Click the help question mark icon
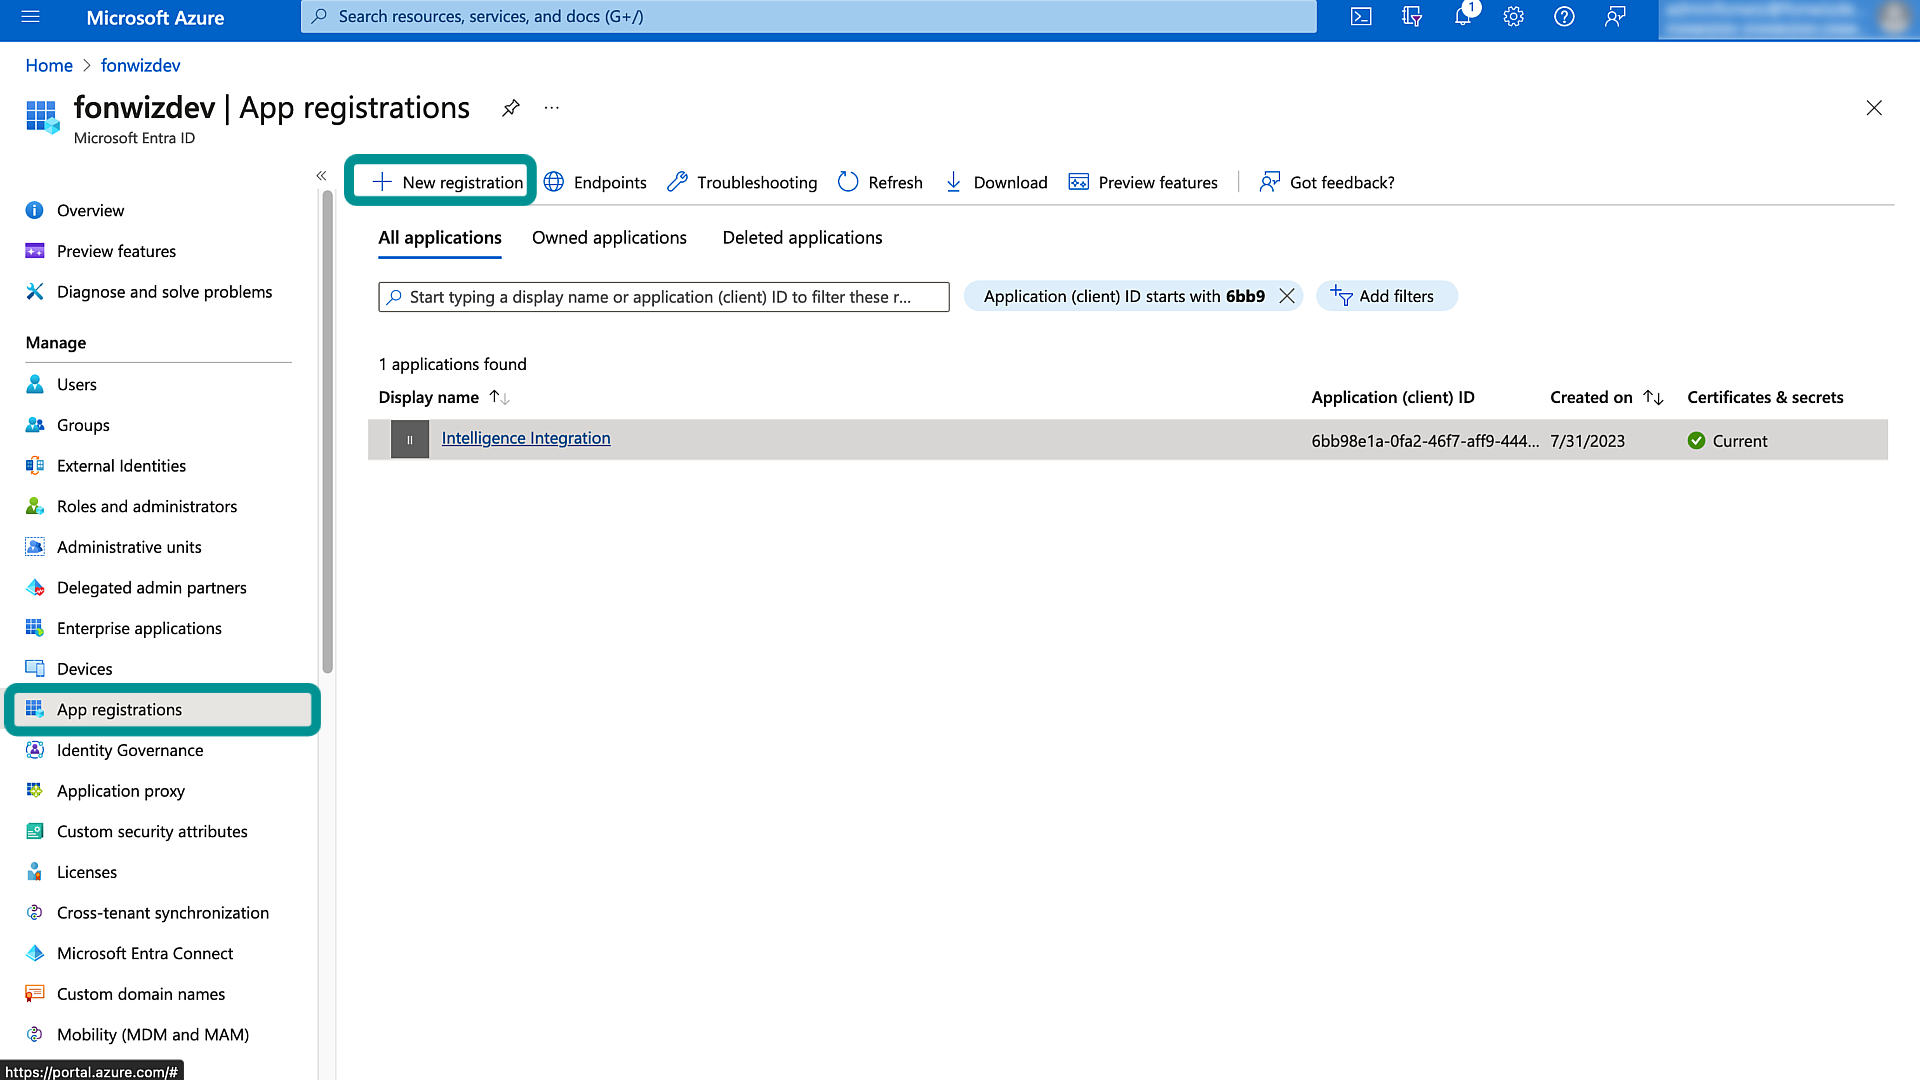Screen dimensions: 1920x1080 pos(1564,17)
